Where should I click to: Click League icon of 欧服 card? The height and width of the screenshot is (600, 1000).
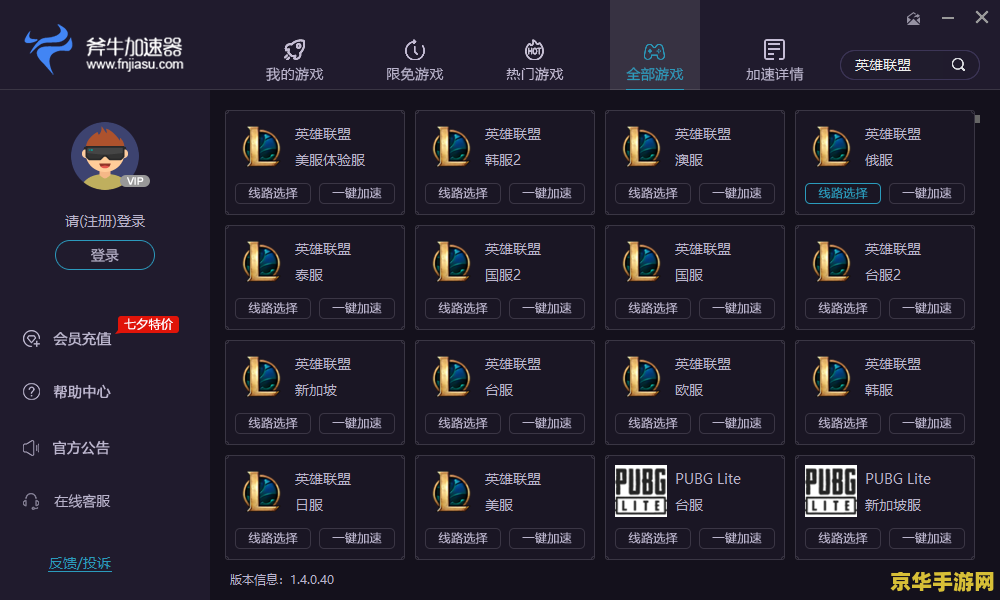click(x=642, y=376)
